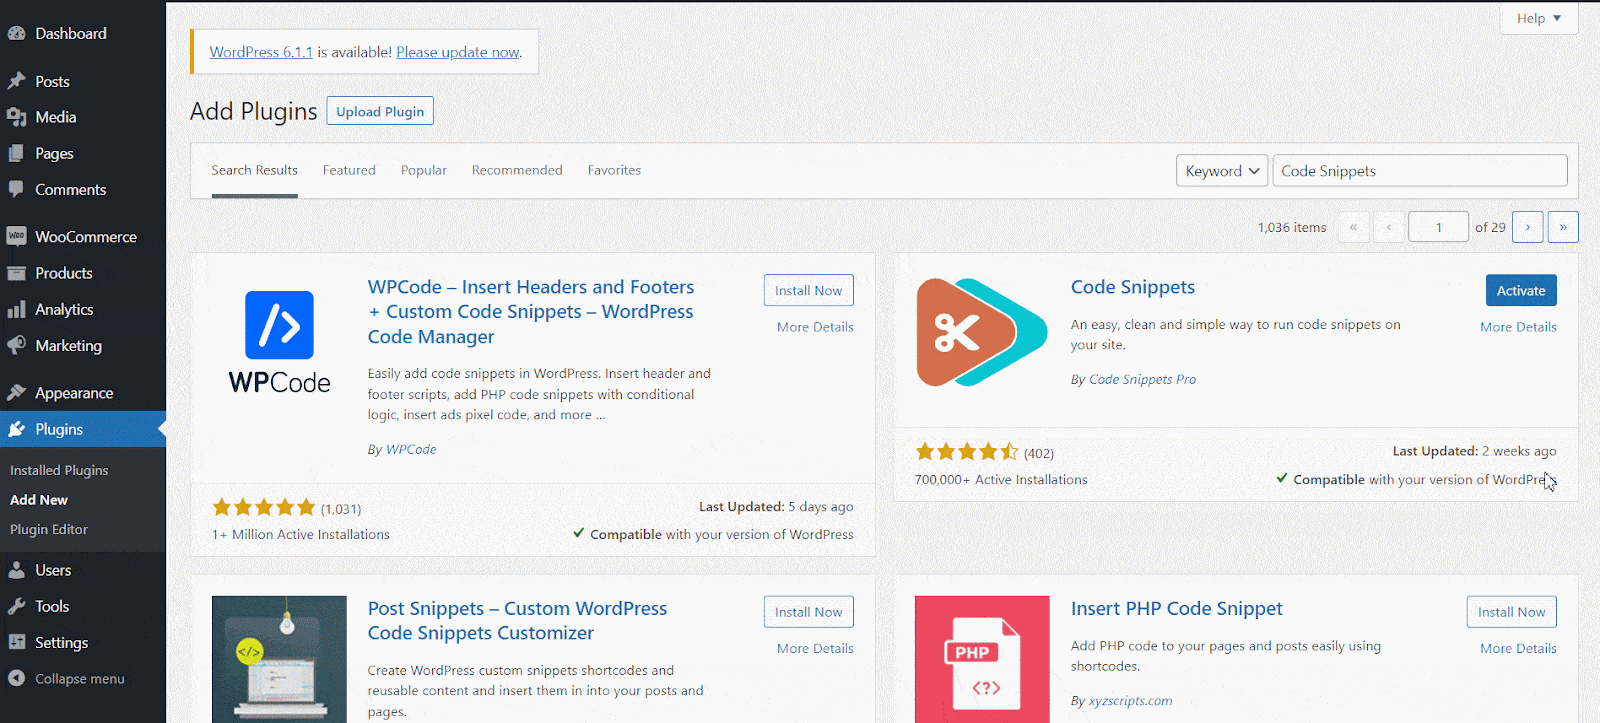The width and height of the screenshot is (1600, 723).
Task: Click the Analytics bar chart icon
Action: pos(16,309)
